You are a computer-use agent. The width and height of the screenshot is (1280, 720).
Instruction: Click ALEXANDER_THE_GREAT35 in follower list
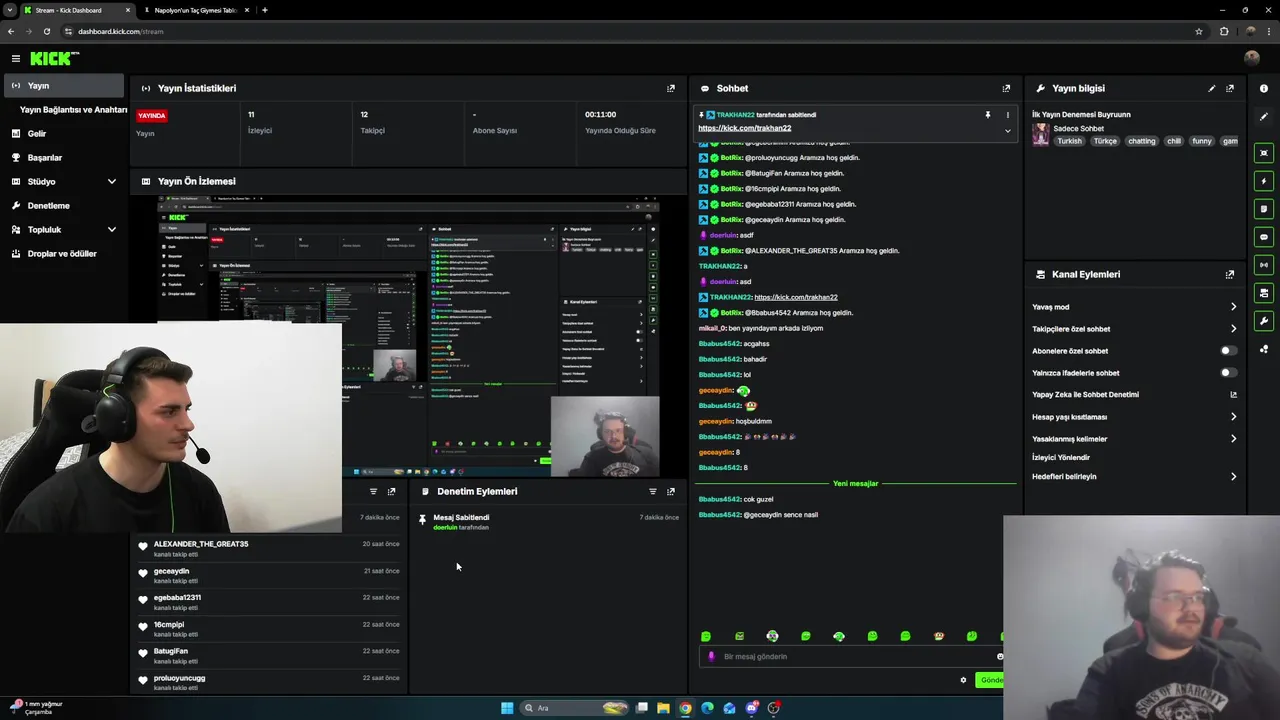[201, 544]
